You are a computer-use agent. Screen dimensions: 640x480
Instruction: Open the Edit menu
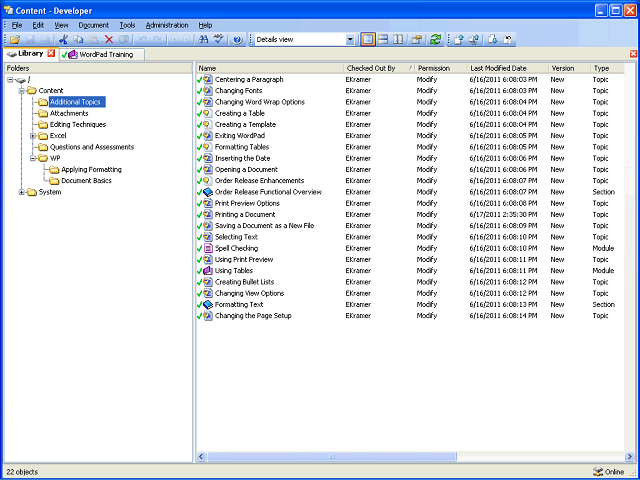click(x=38, y=25)
